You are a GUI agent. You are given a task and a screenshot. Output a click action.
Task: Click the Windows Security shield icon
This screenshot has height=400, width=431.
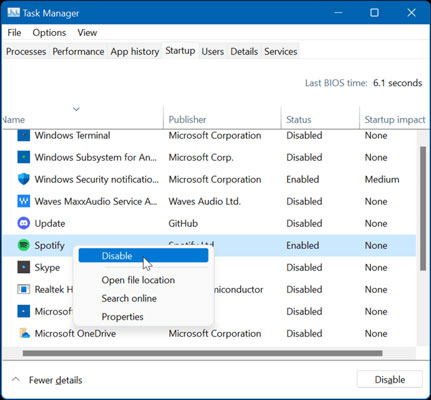pyautogui.click(x=24, y=179)
